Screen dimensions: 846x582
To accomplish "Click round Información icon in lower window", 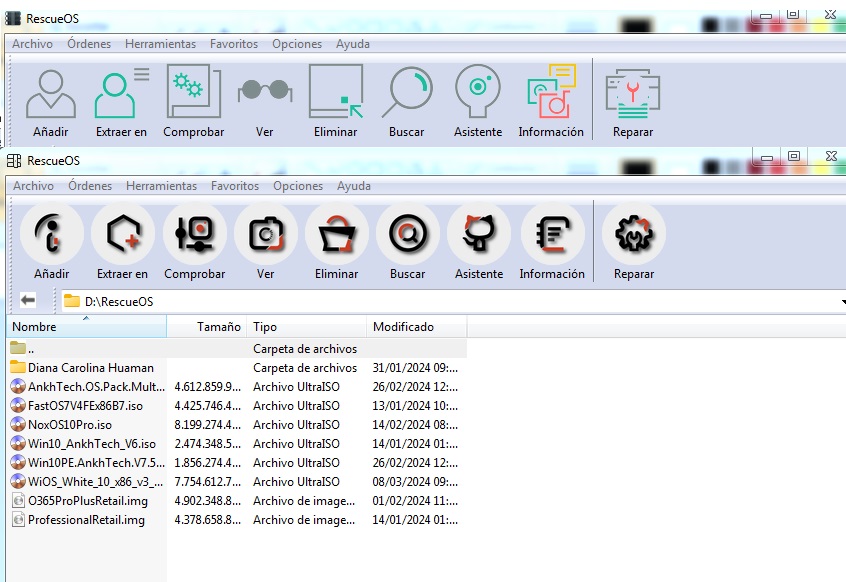I will (552, 234).
